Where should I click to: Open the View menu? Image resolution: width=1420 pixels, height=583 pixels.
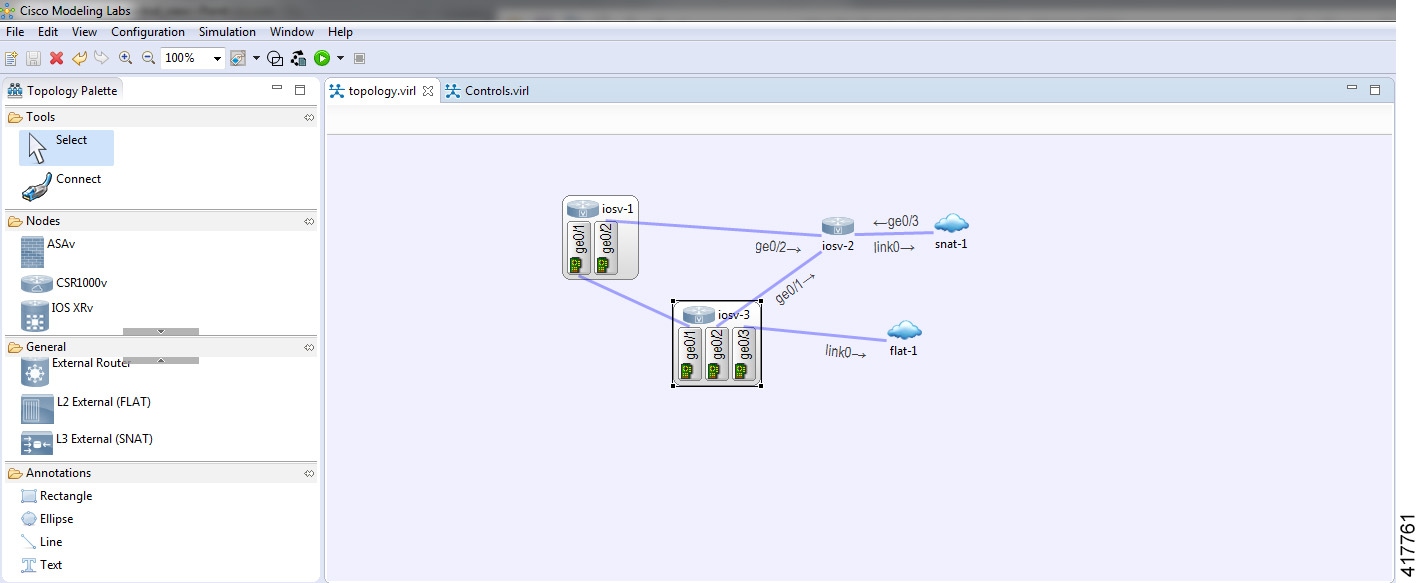[x=84, y=32]
